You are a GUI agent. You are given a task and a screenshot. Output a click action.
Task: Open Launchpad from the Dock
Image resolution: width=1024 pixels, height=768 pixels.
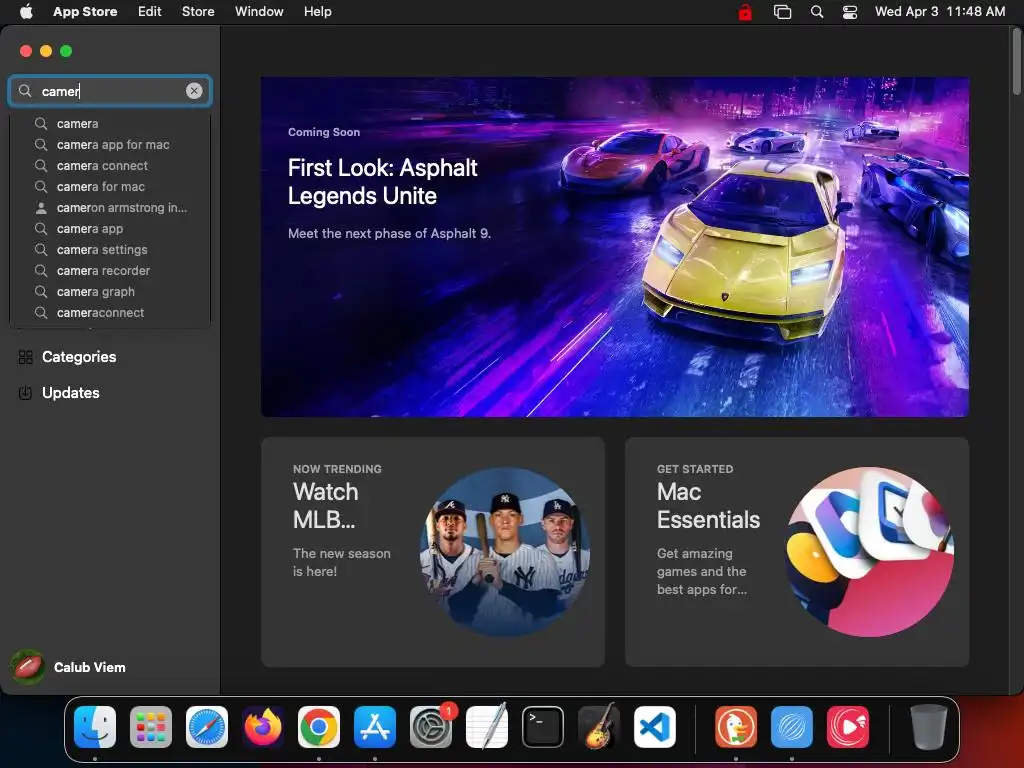point(151,727)
